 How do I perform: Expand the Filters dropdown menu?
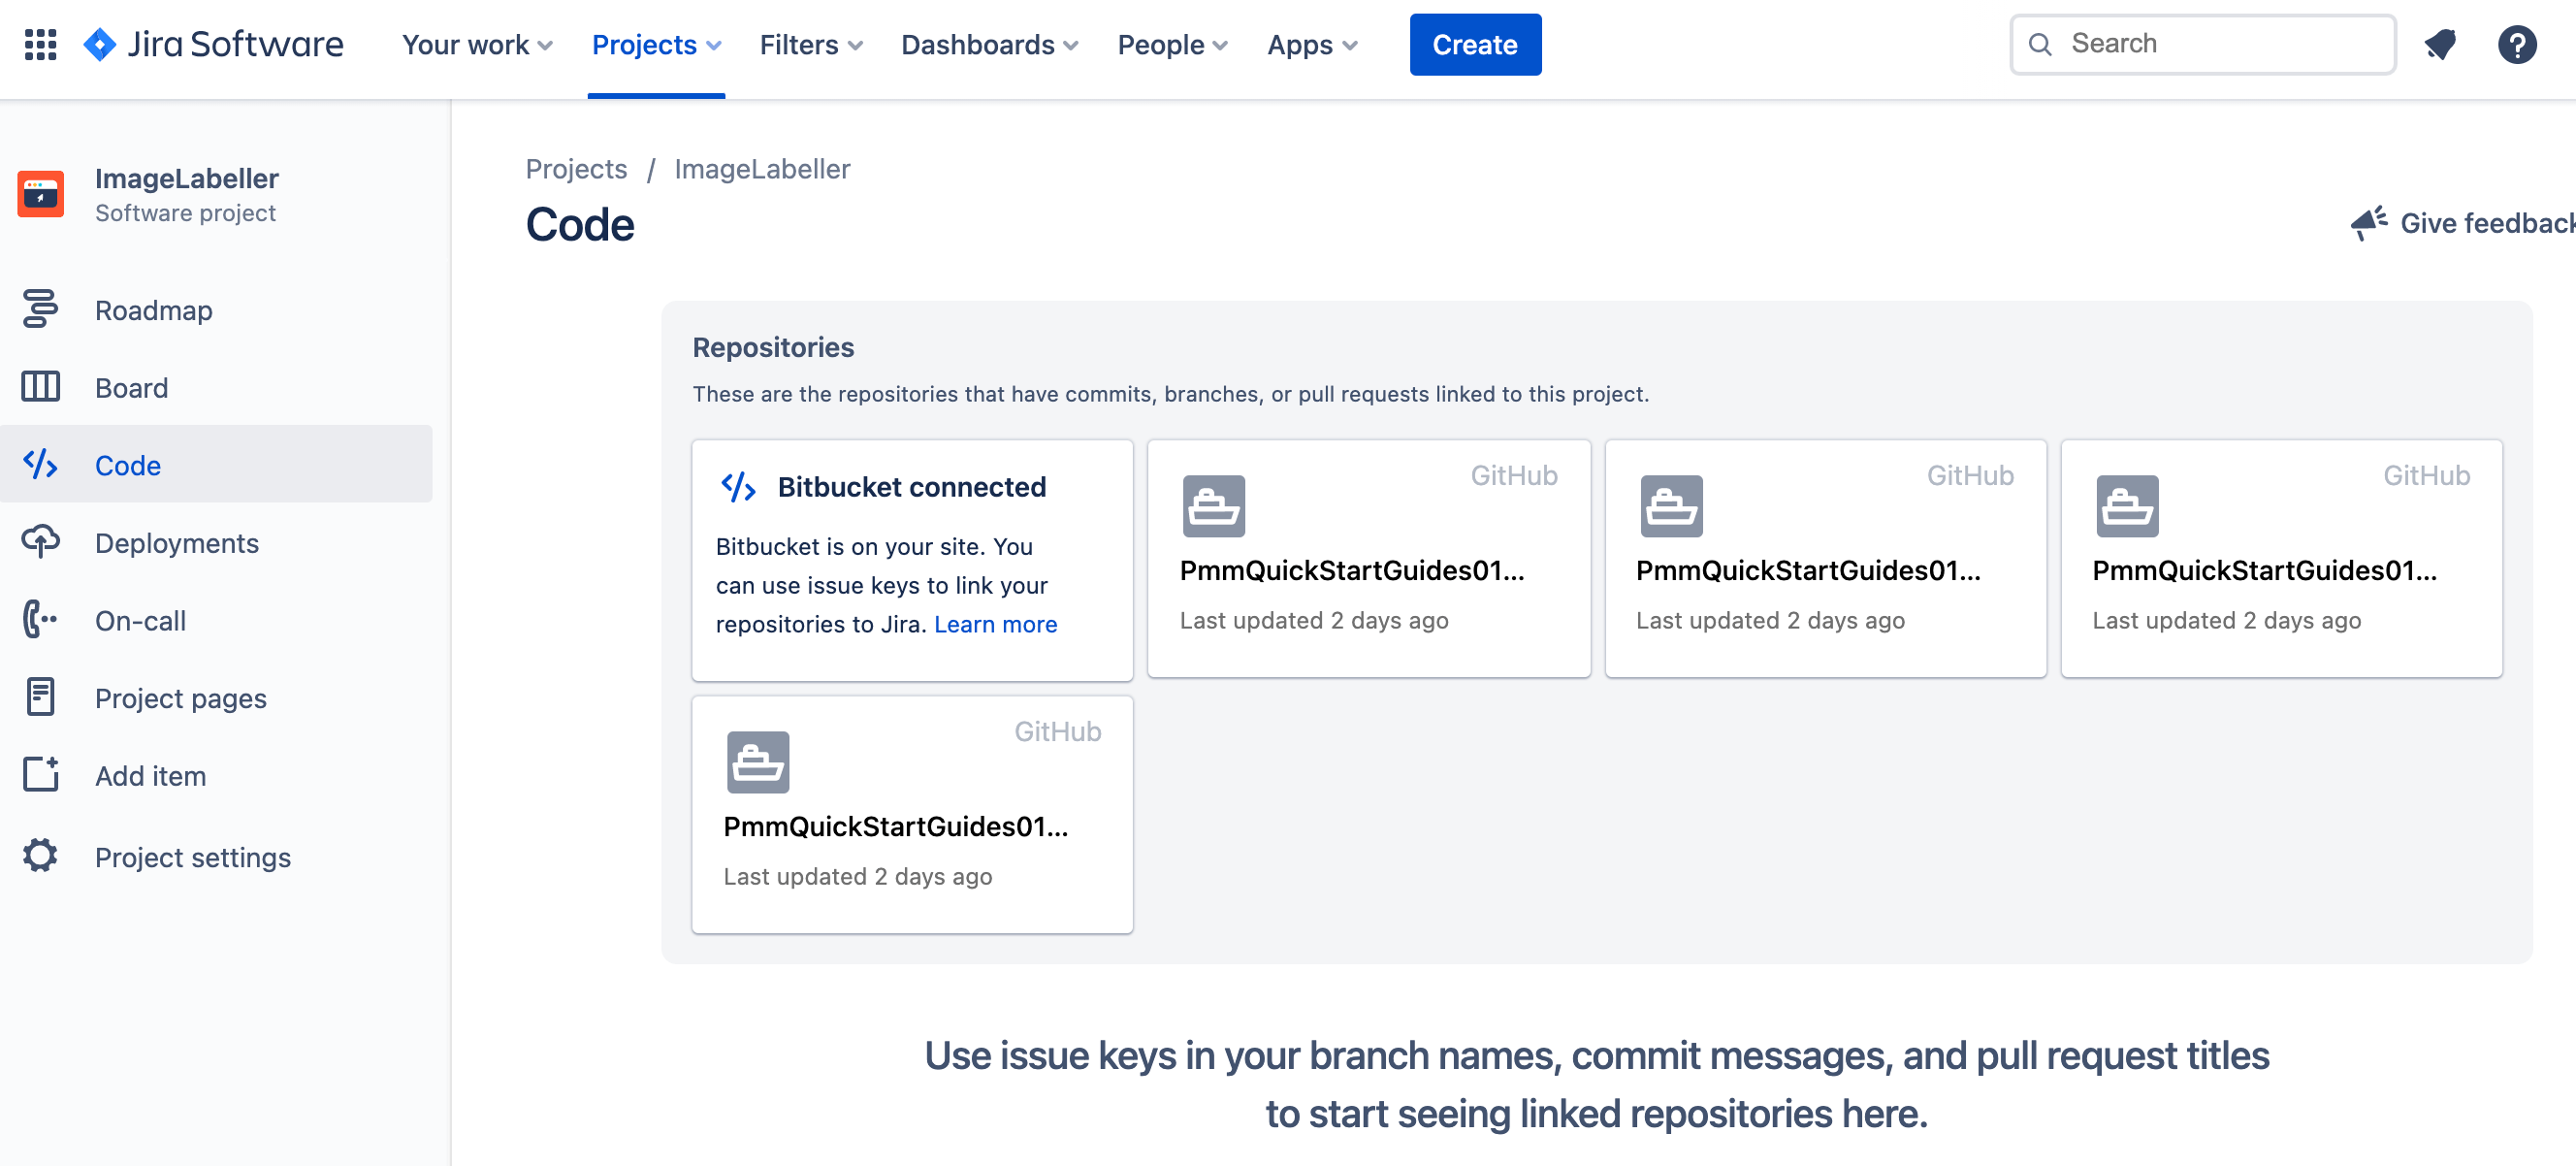click(812, 45)
